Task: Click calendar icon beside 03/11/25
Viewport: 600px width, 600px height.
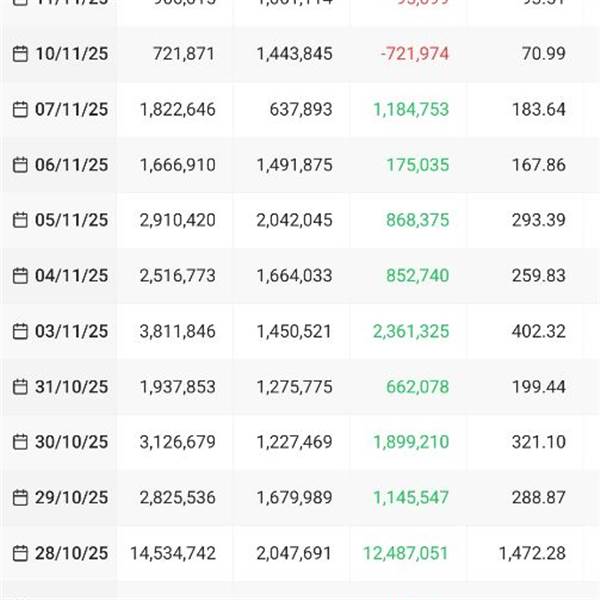Action: 20,331
